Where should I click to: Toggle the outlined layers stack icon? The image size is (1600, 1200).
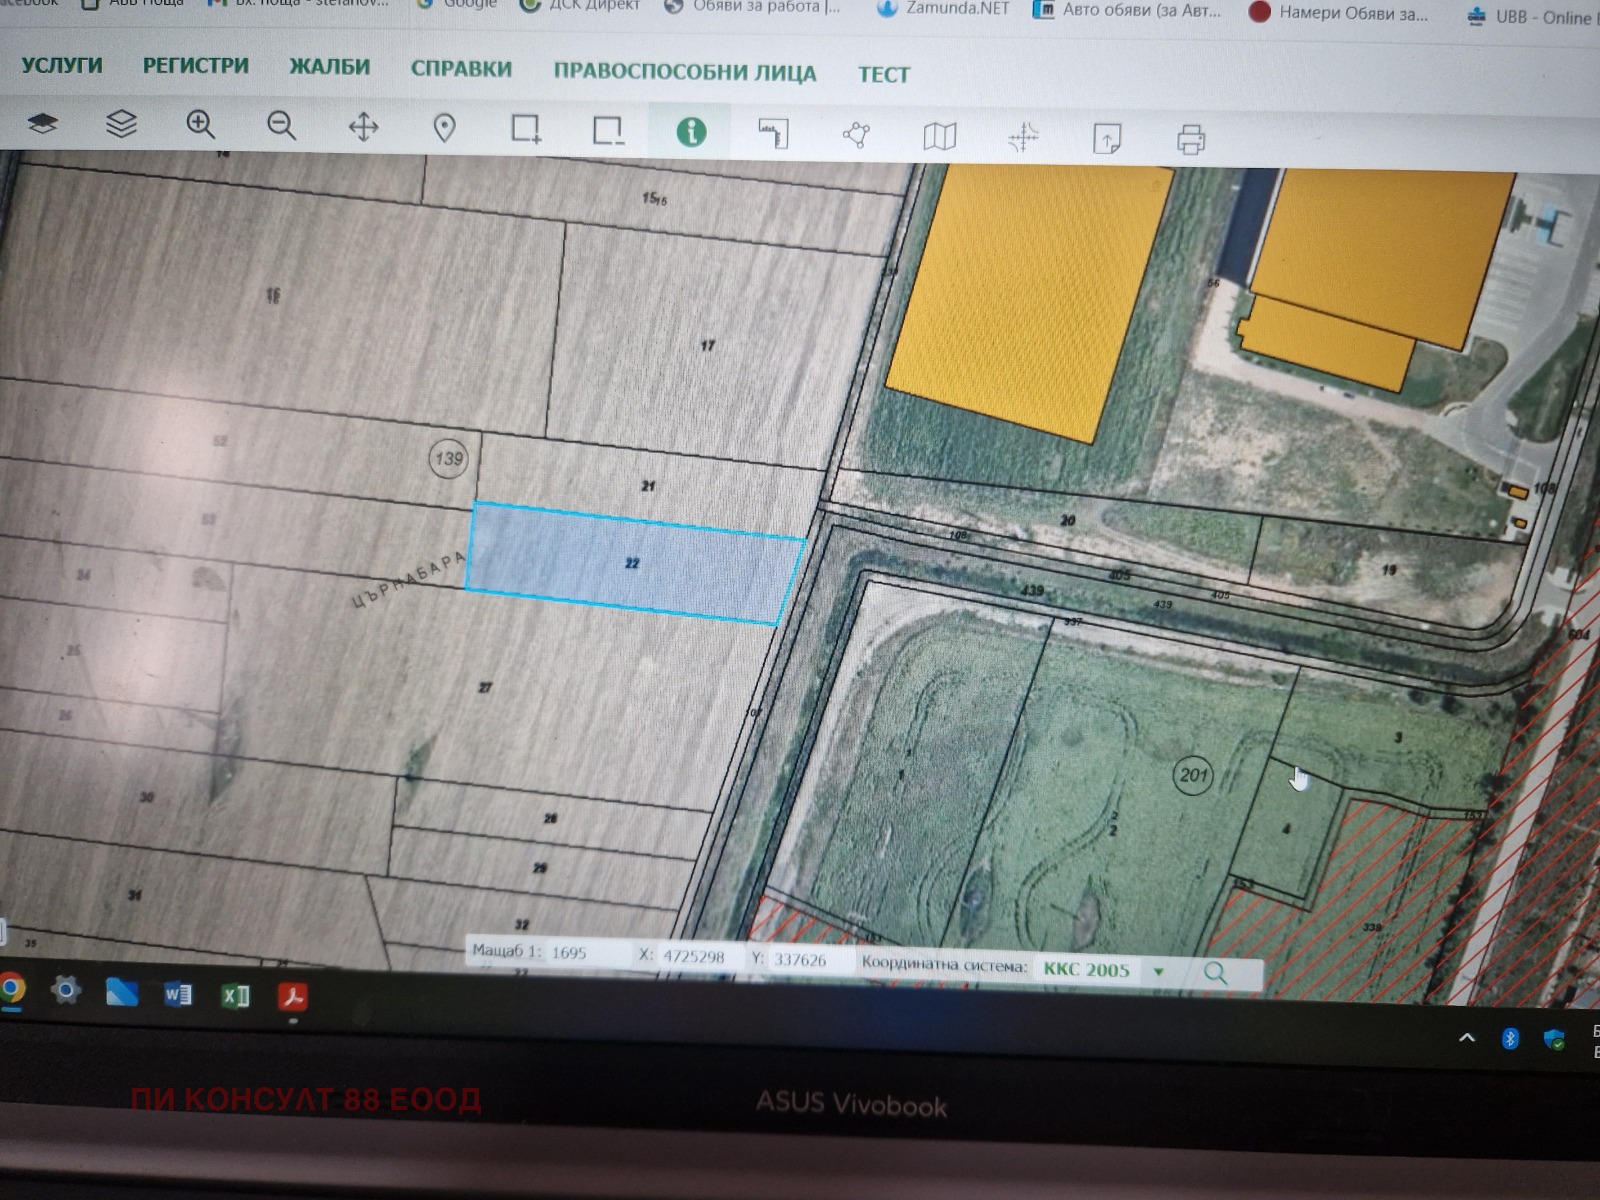[121, 124]
